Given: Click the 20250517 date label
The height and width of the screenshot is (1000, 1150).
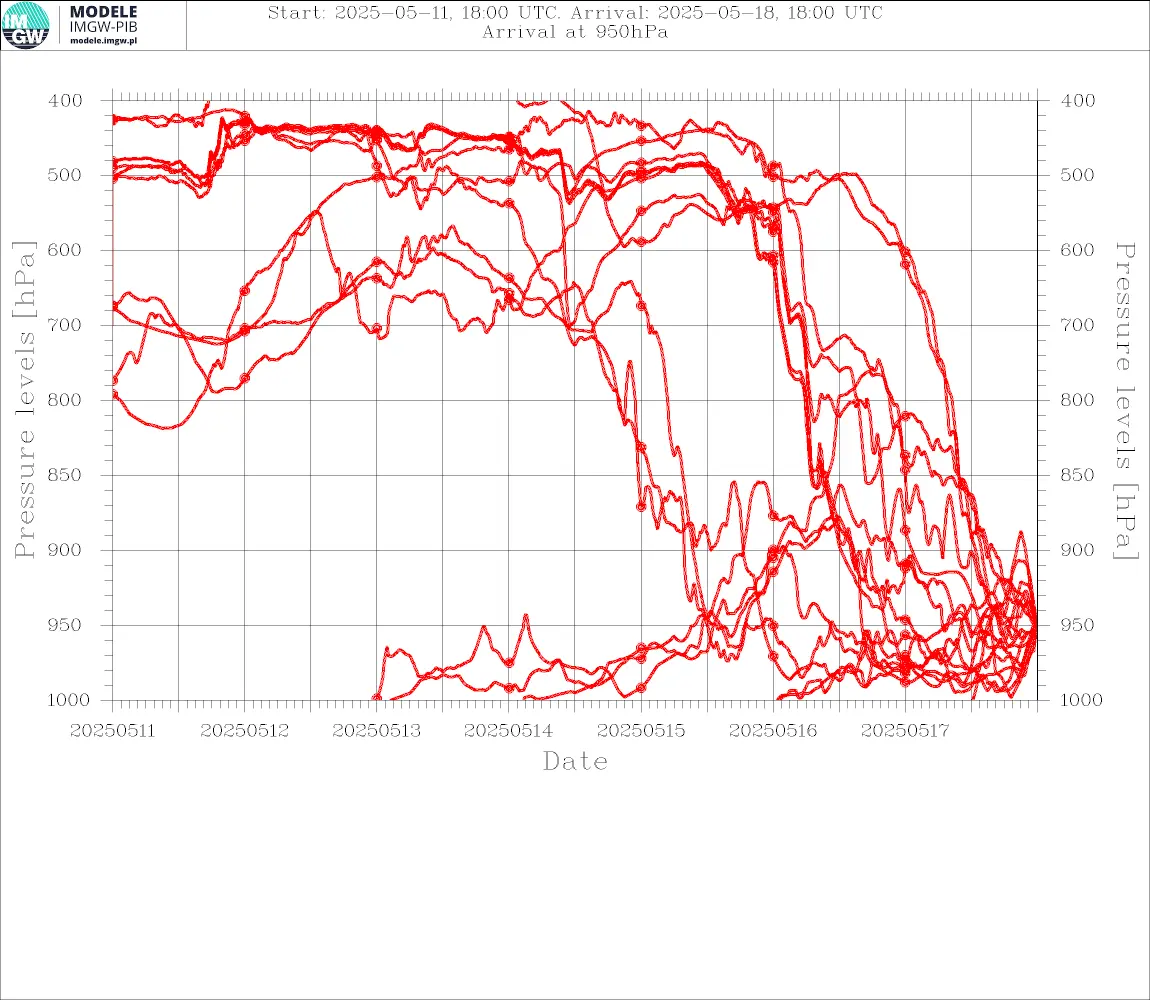Looking at the screenshot, I should pos(905,731).
